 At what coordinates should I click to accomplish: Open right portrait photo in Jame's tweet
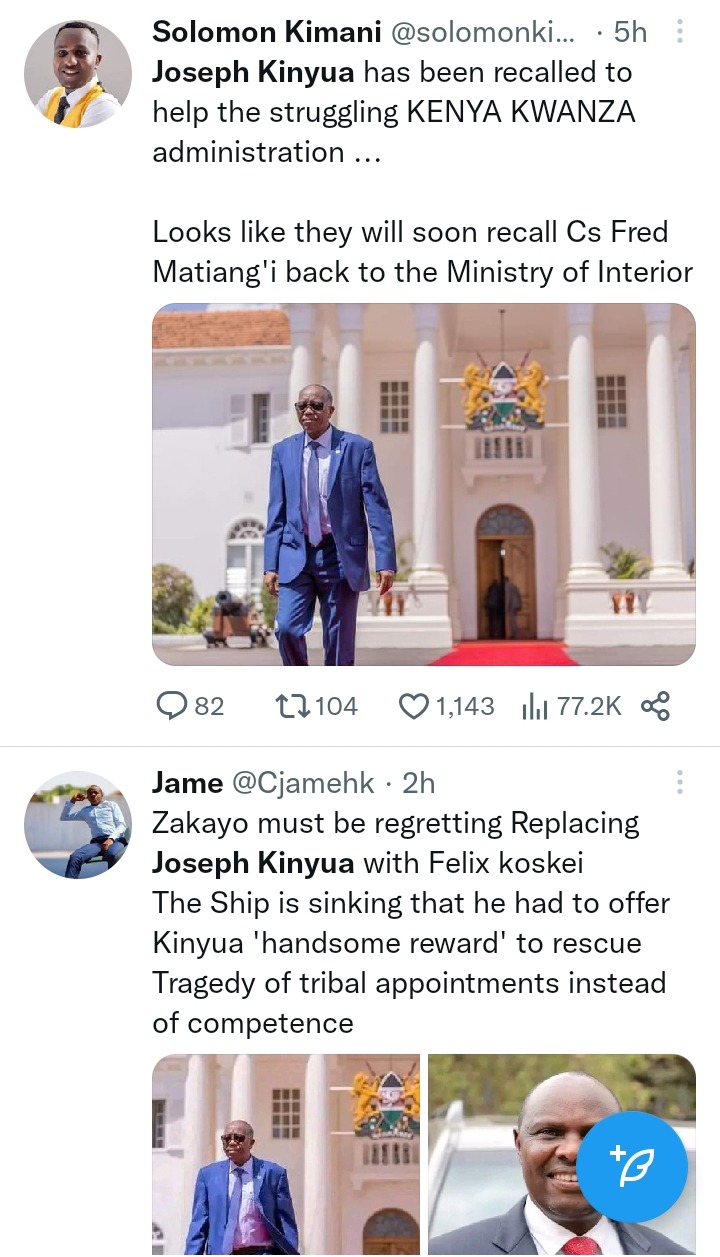point(520,1155)
